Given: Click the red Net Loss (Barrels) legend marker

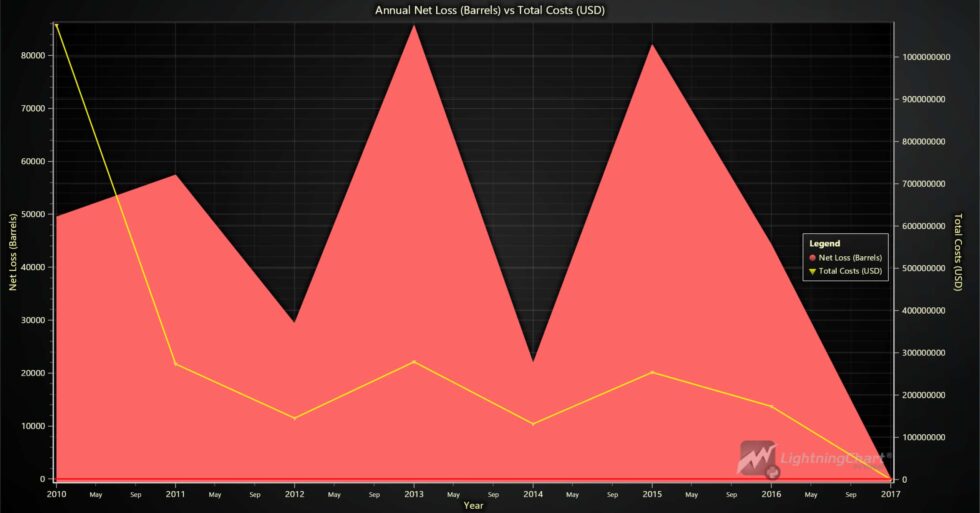Looking at the screenshot, I should tap(812, 257).
